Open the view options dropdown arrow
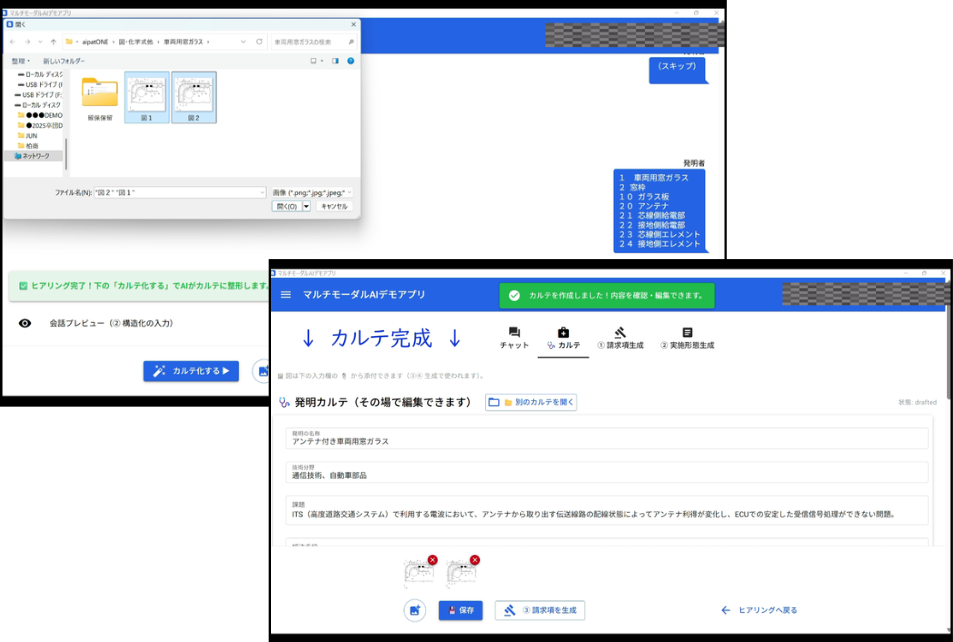Viewport: 953px width, 642px height. point(322,61)
